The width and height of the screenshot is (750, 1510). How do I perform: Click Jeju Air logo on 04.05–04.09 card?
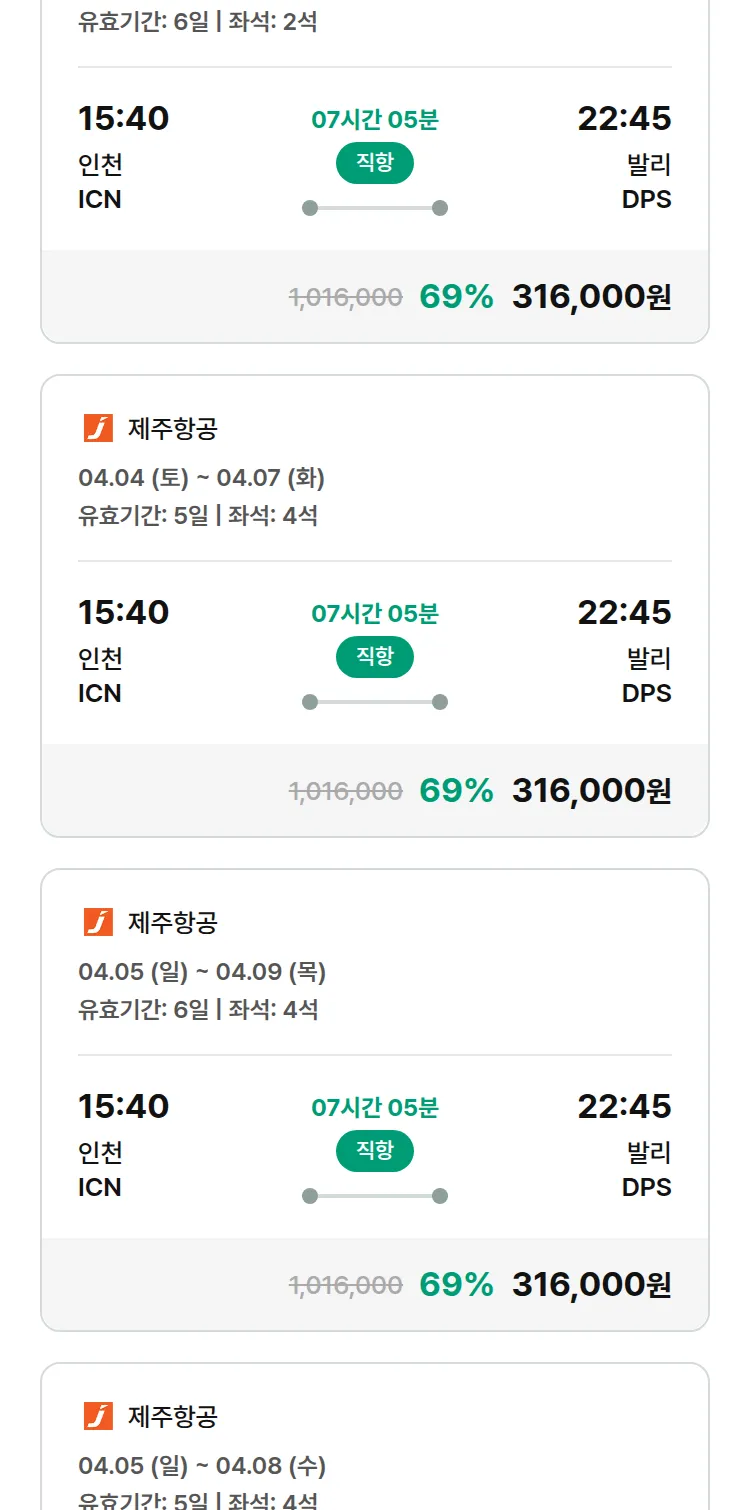tap(98, 922)
